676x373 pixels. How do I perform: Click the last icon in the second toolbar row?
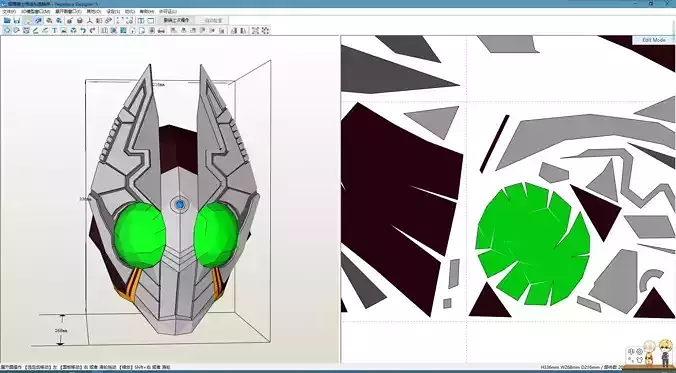265,30
